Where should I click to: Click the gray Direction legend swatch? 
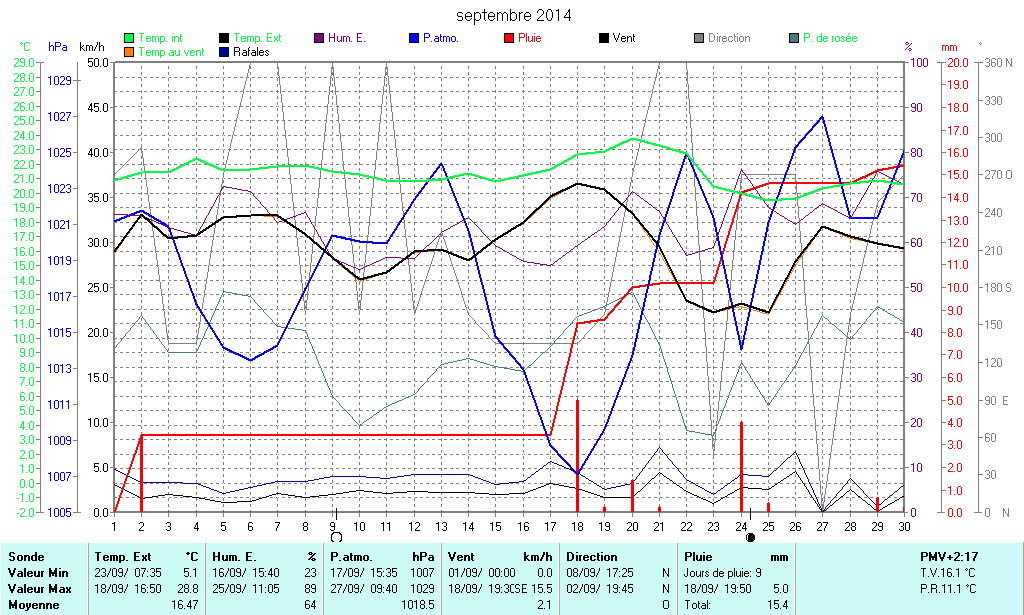tap(698, 39)
